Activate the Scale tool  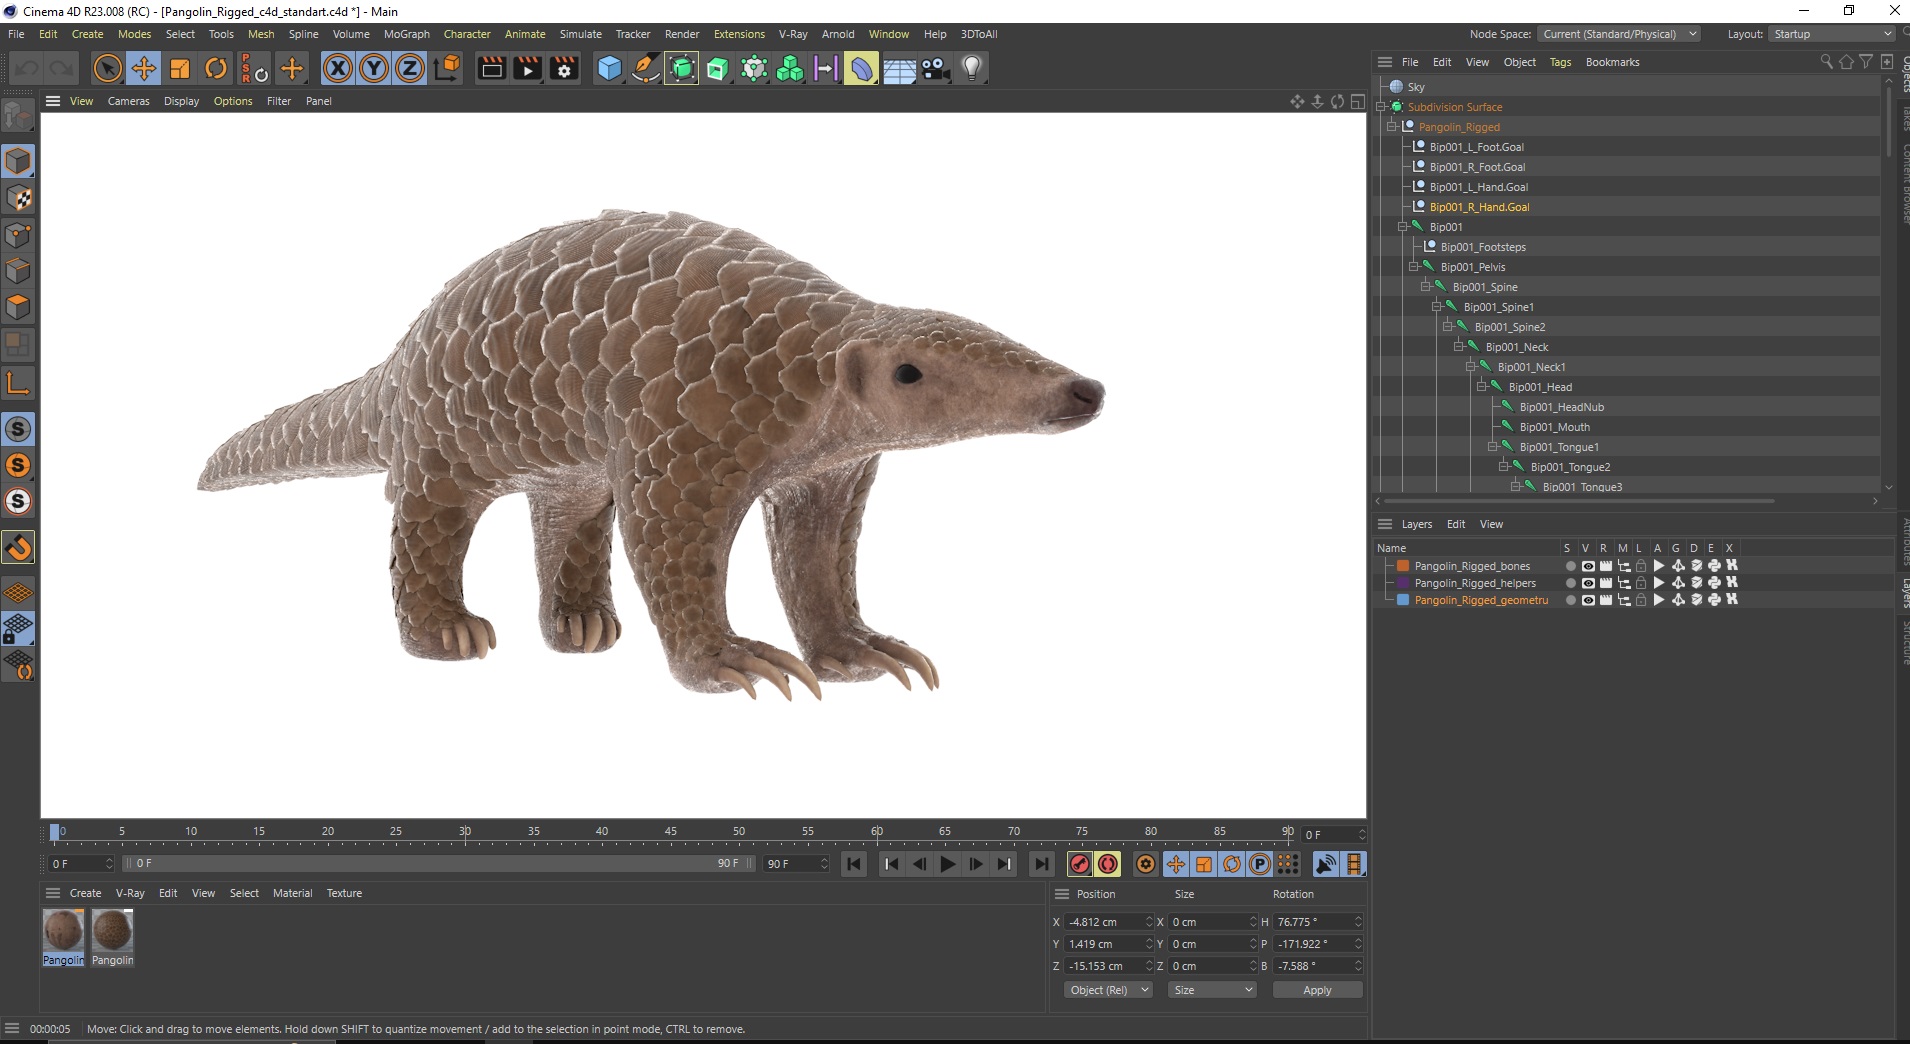[x=180, y=68]
